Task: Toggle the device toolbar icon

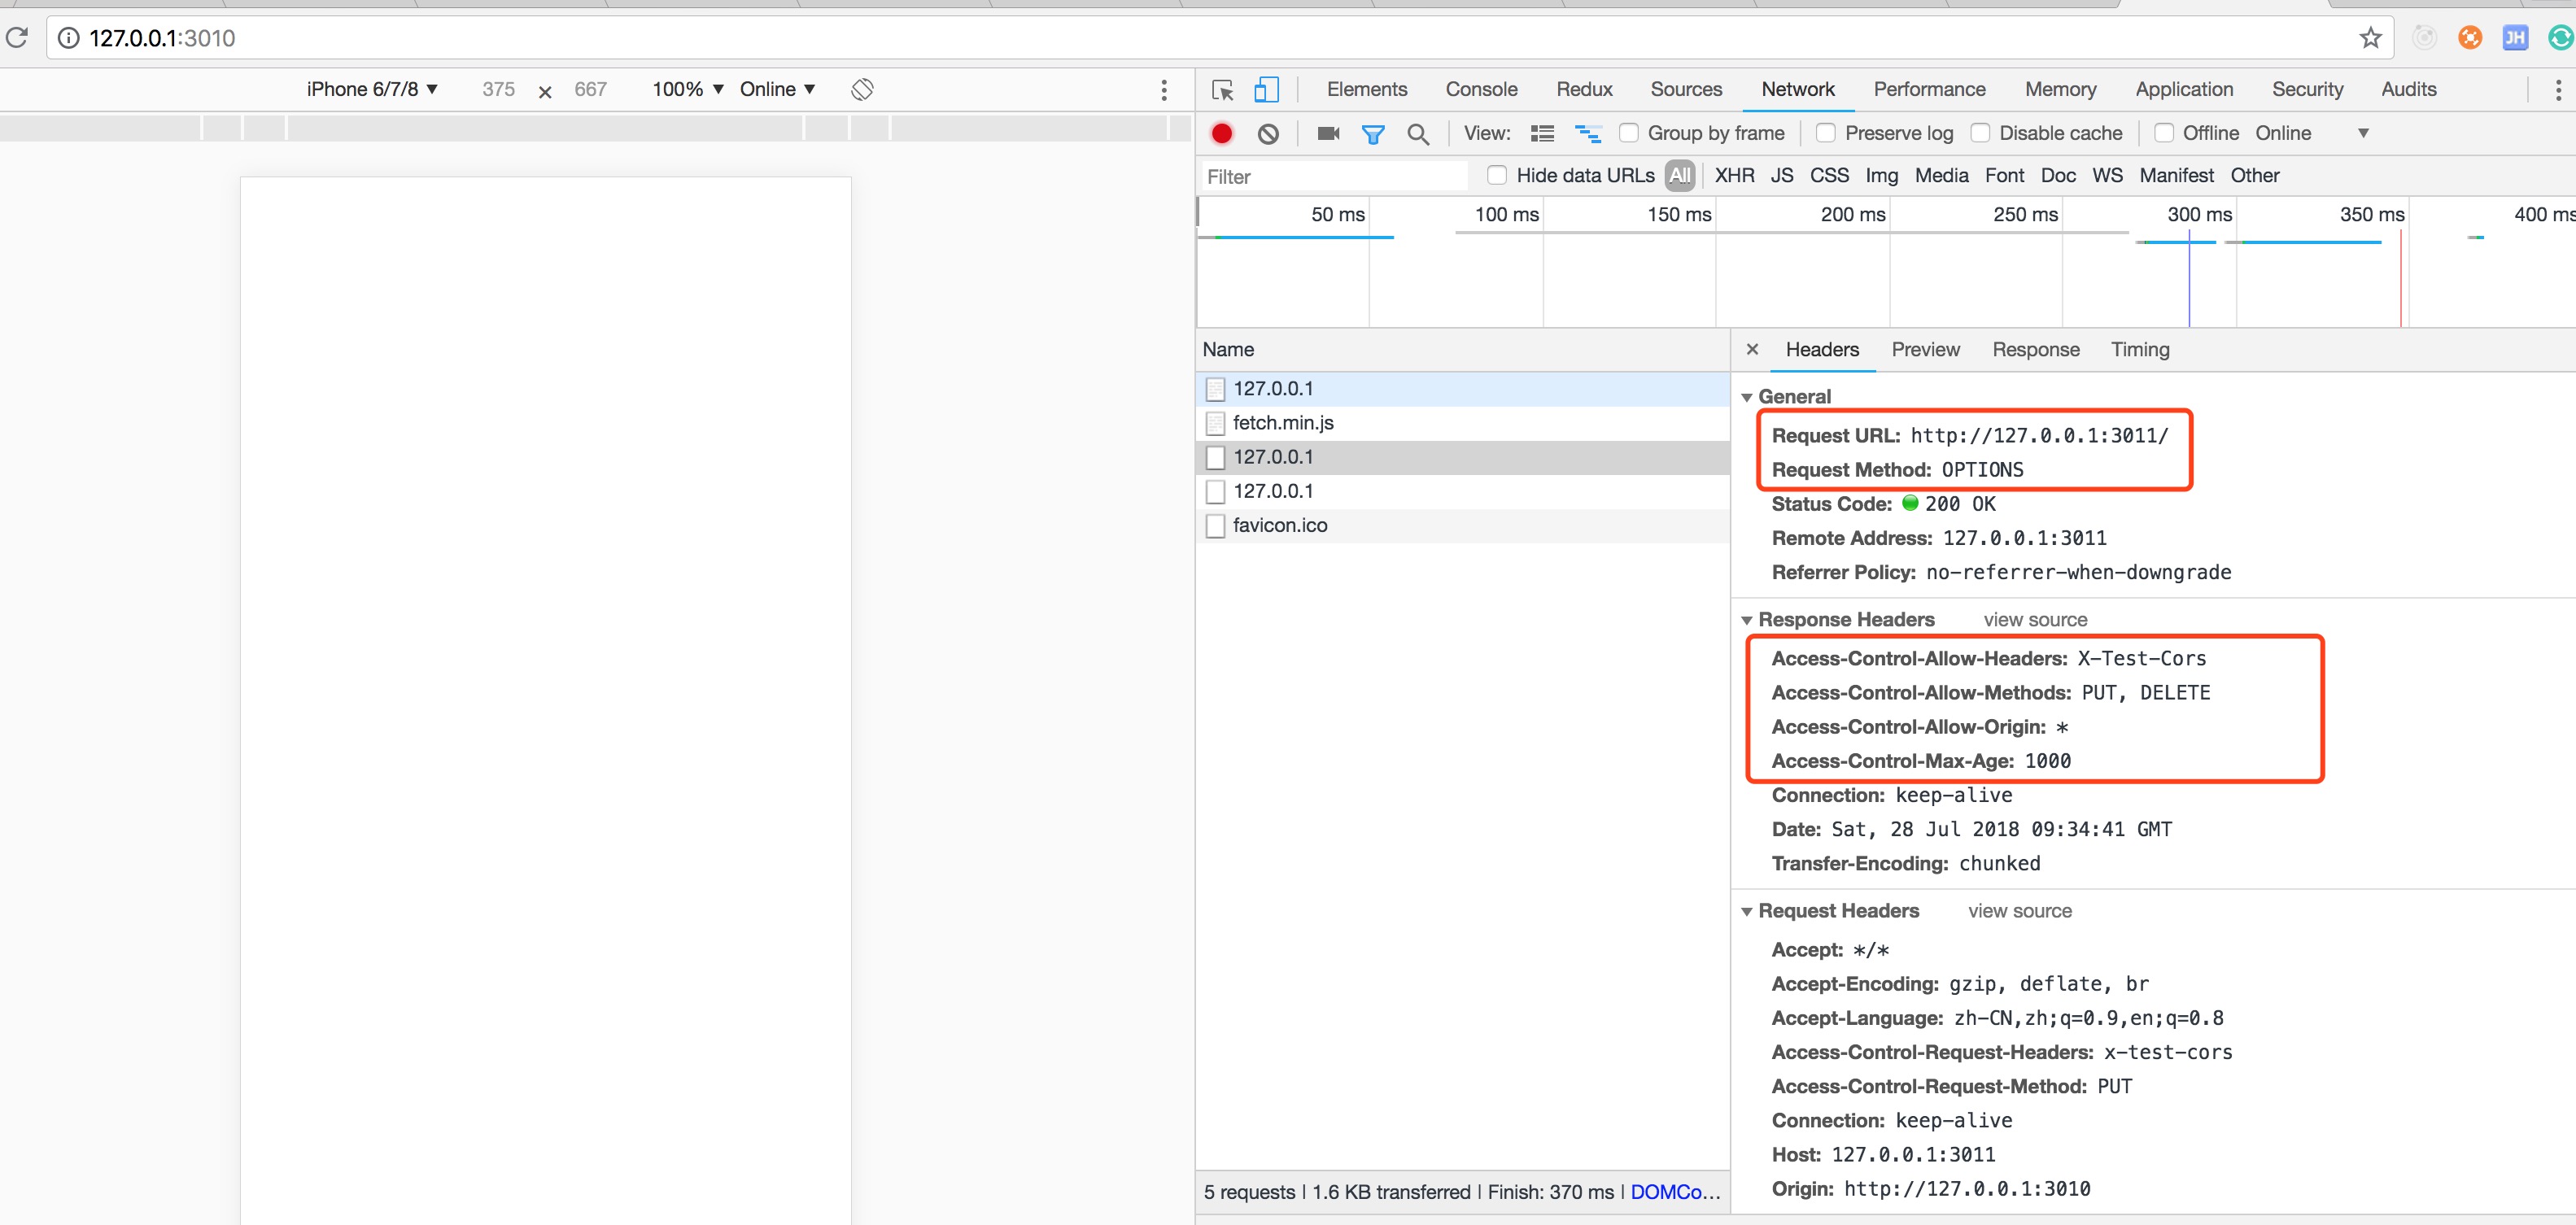Action: pyautogui.click(x=1266, y=90)
